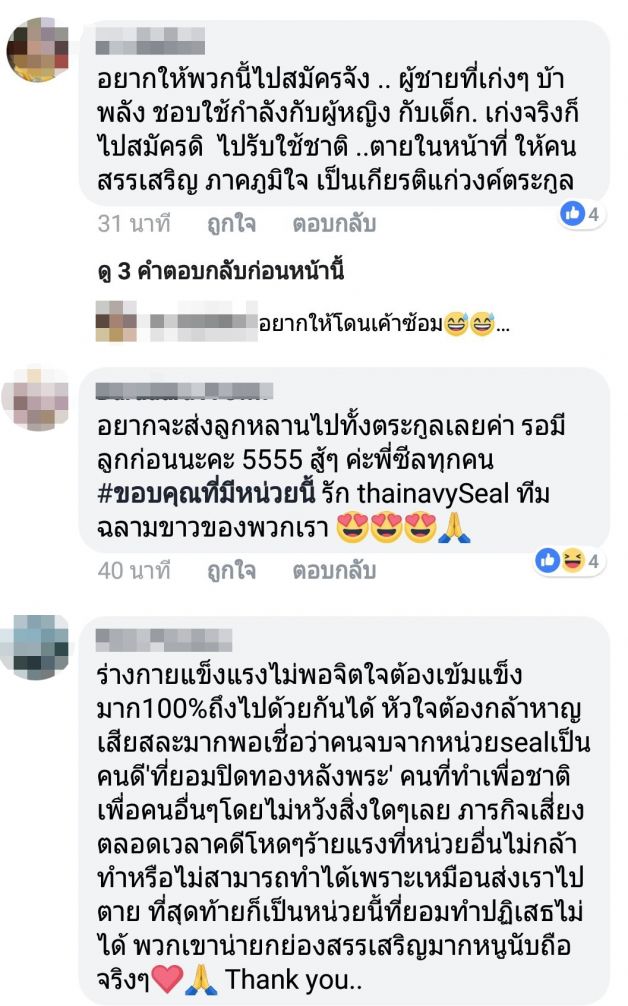628x1006 pixels.
Task: Open the reply author's small avatar
Action: [116, 321]
